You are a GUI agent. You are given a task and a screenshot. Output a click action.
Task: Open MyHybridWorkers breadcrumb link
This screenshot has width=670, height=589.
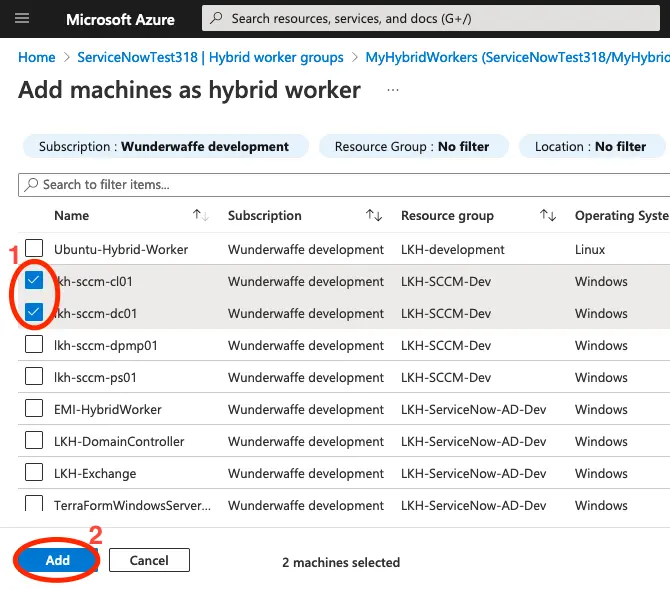click(517, 57)
